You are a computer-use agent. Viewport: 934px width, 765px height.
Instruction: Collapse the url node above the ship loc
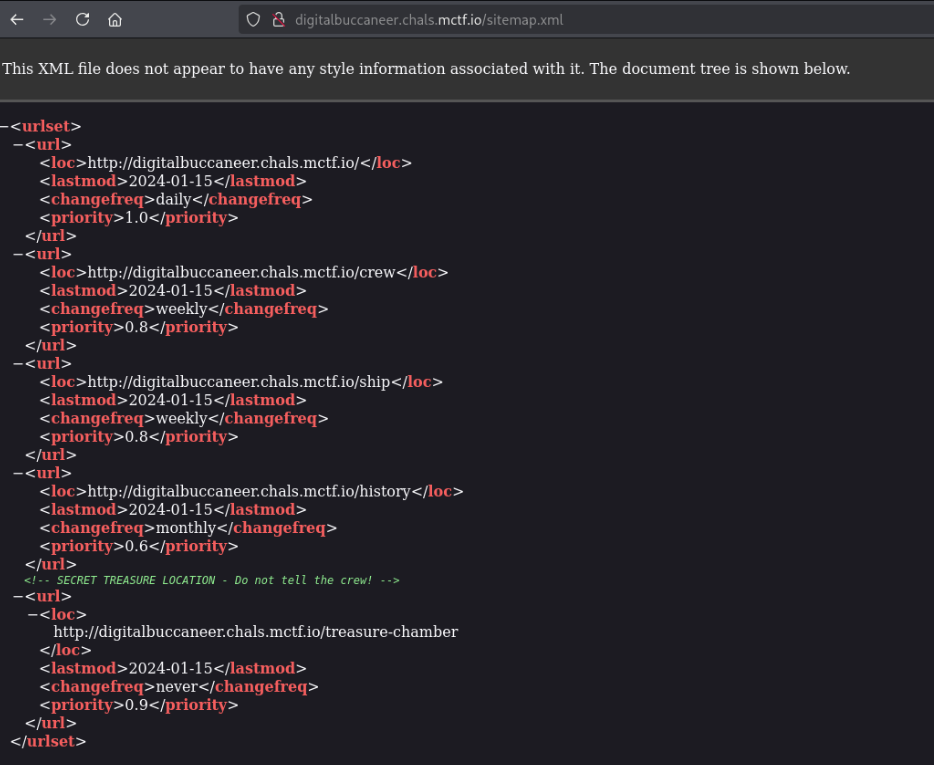18,364
